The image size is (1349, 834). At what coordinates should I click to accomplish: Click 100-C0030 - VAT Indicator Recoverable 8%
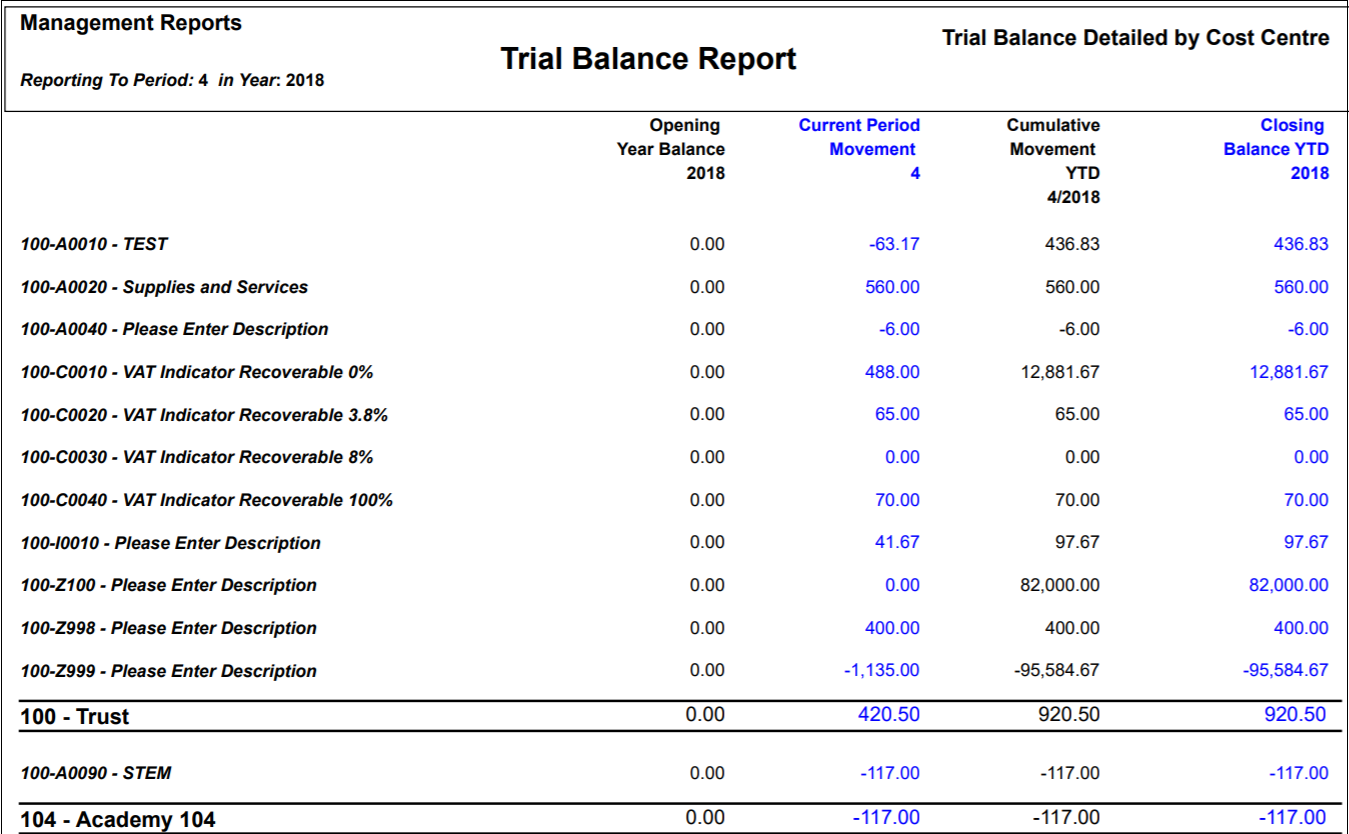(x=197, y=457)
